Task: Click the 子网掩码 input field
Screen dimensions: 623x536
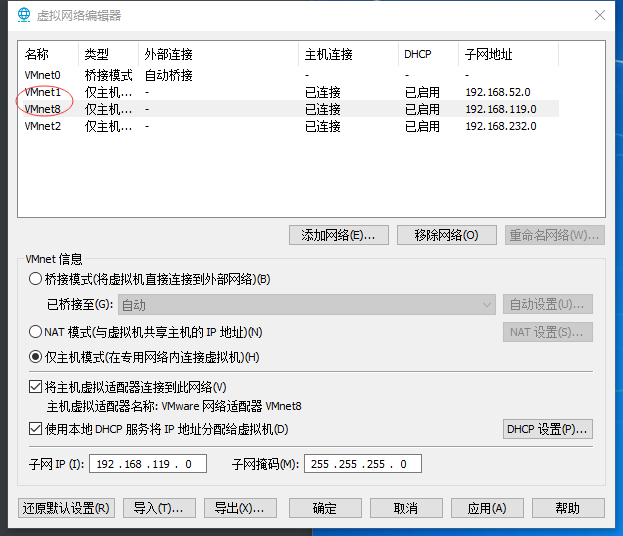Action: [363, 464]
